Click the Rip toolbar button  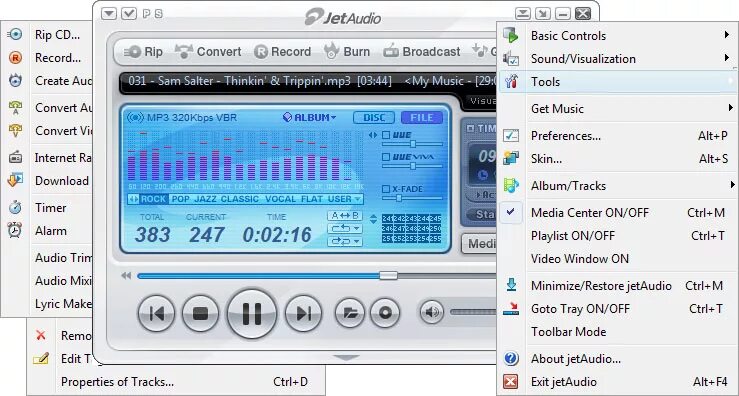pyautogui.click(x=143, y=51)
